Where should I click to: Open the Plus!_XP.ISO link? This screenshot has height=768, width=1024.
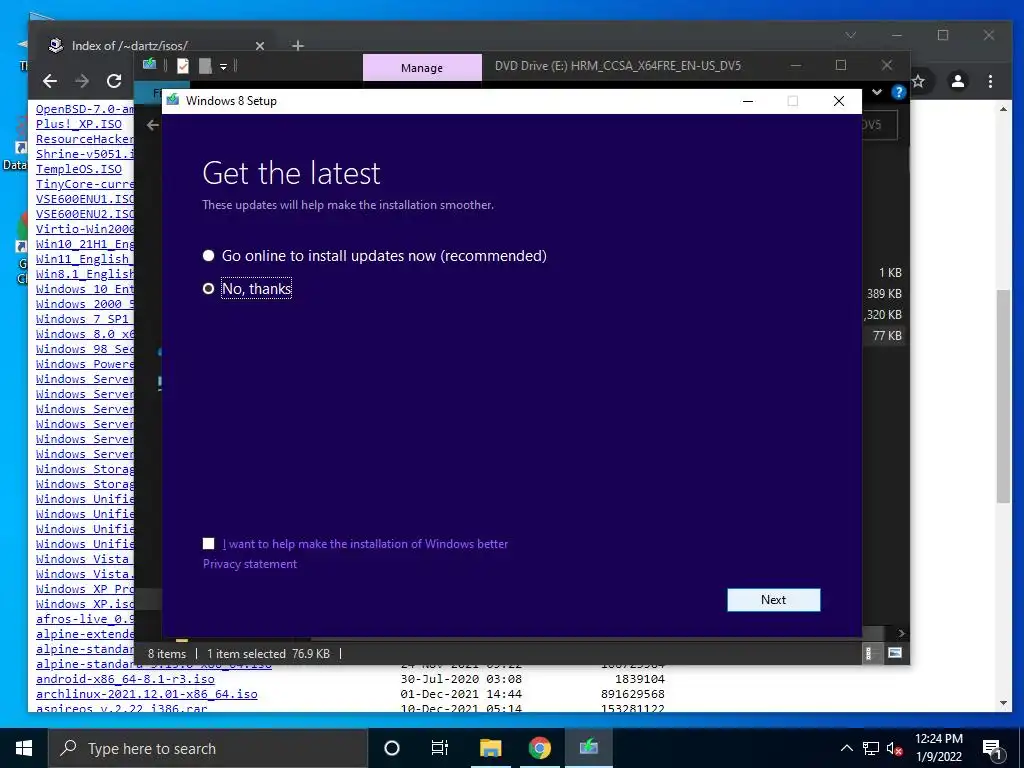click(78, 123)
